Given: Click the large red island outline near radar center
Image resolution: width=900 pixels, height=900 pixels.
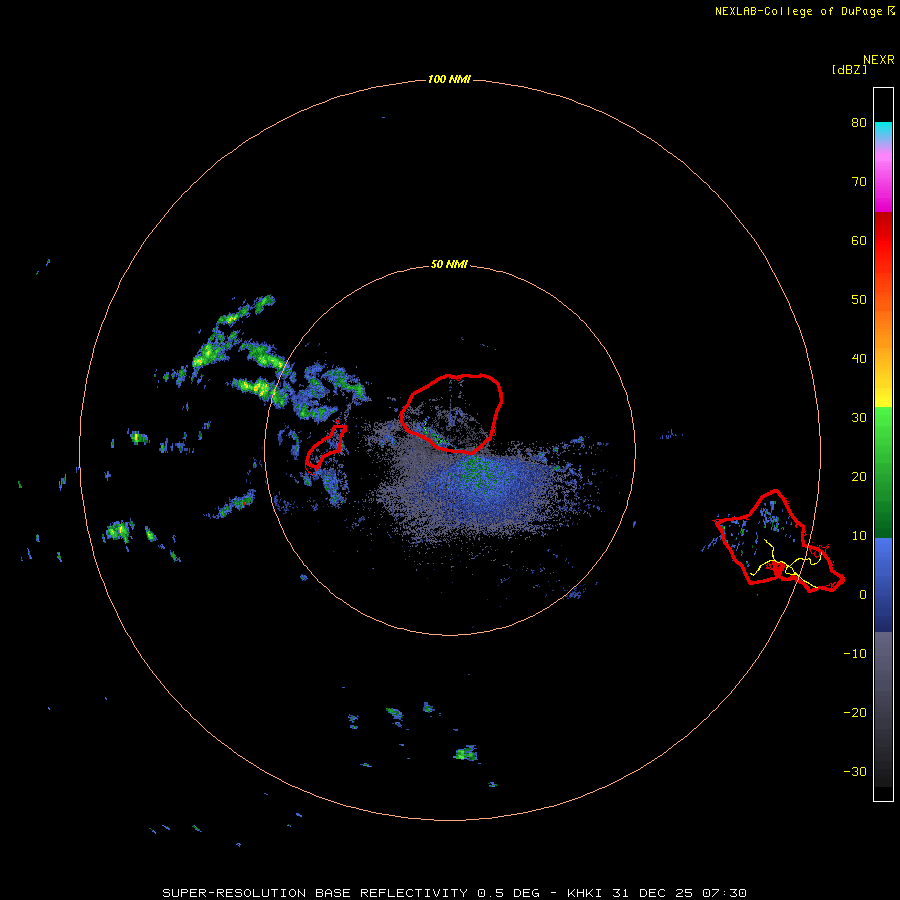Looking at the screenshot, I should 451,412.
